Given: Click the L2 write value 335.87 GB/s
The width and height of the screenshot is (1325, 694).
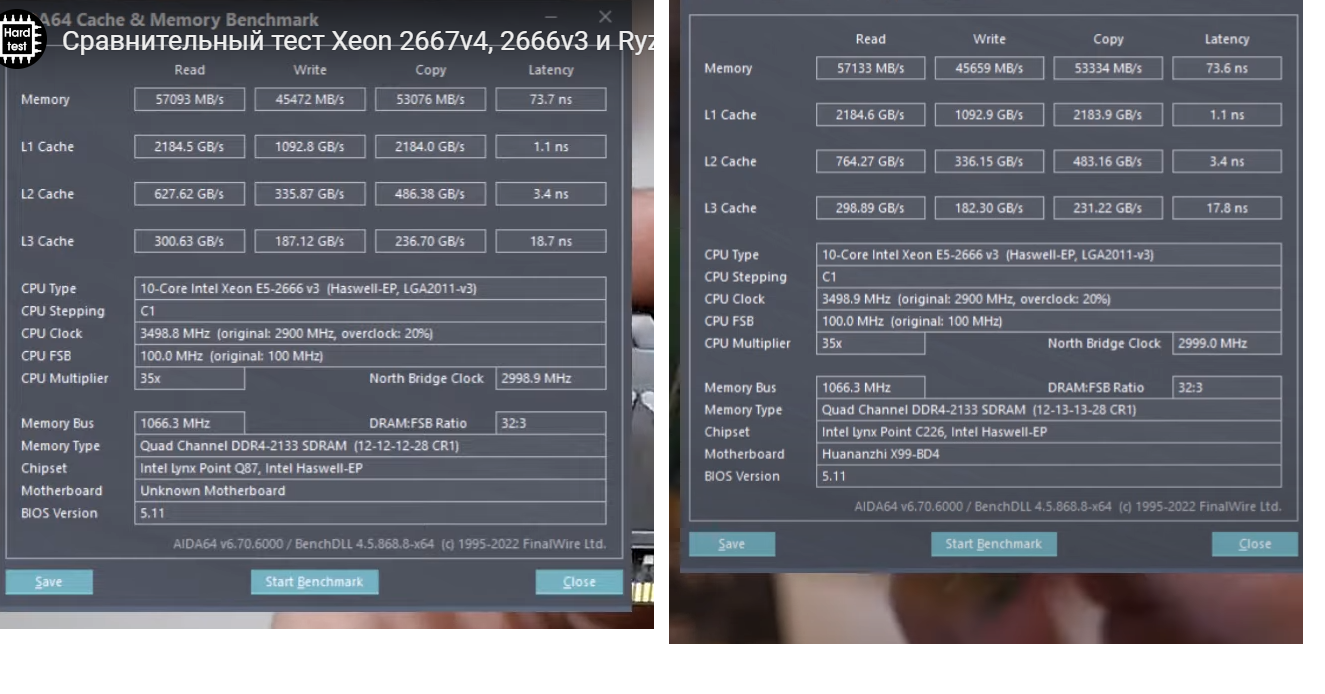Looking at the screenshot, I should click(310, 194).
